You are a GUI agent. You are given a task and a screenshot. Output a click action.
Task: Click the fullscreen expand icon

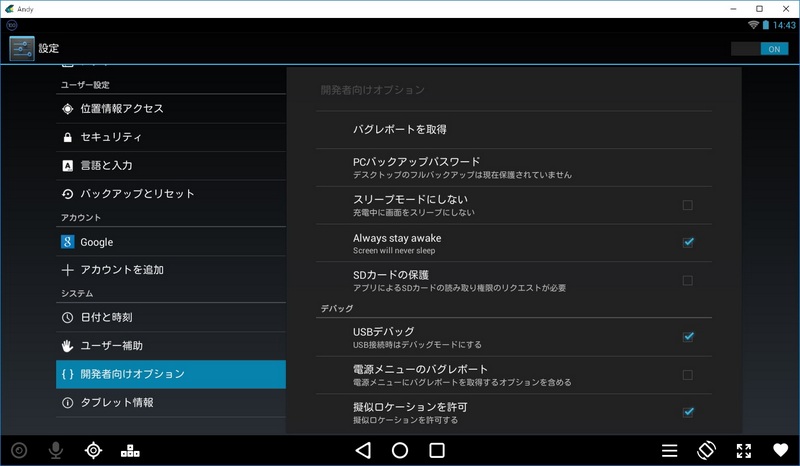click(x=744, y=451)
